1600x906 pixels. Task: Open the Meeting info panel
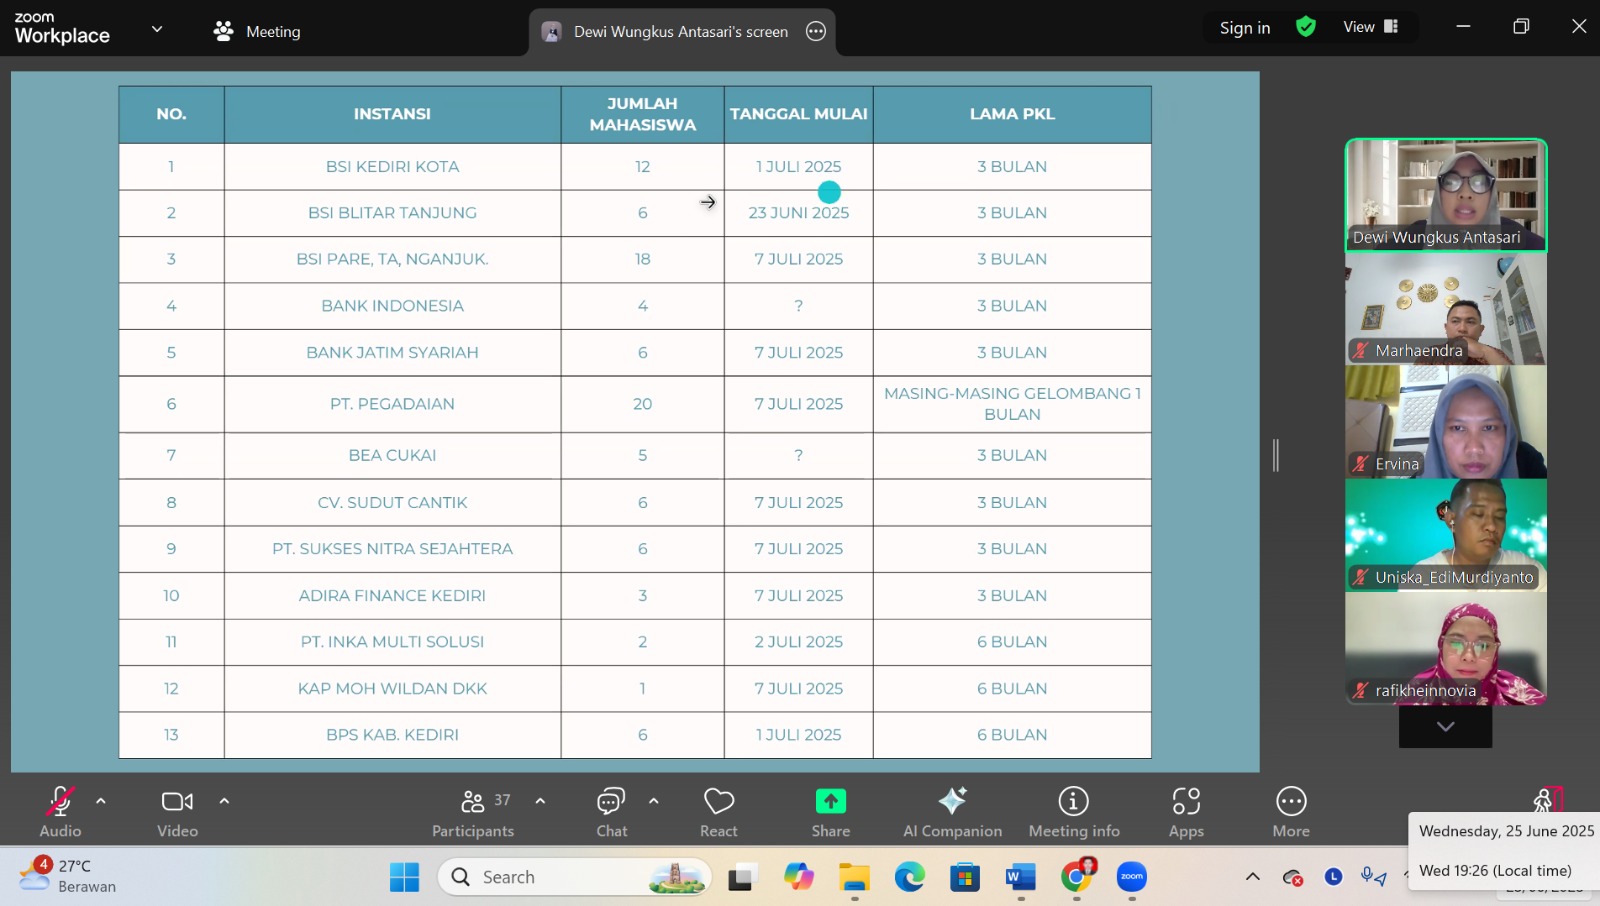click(1073, 812)
